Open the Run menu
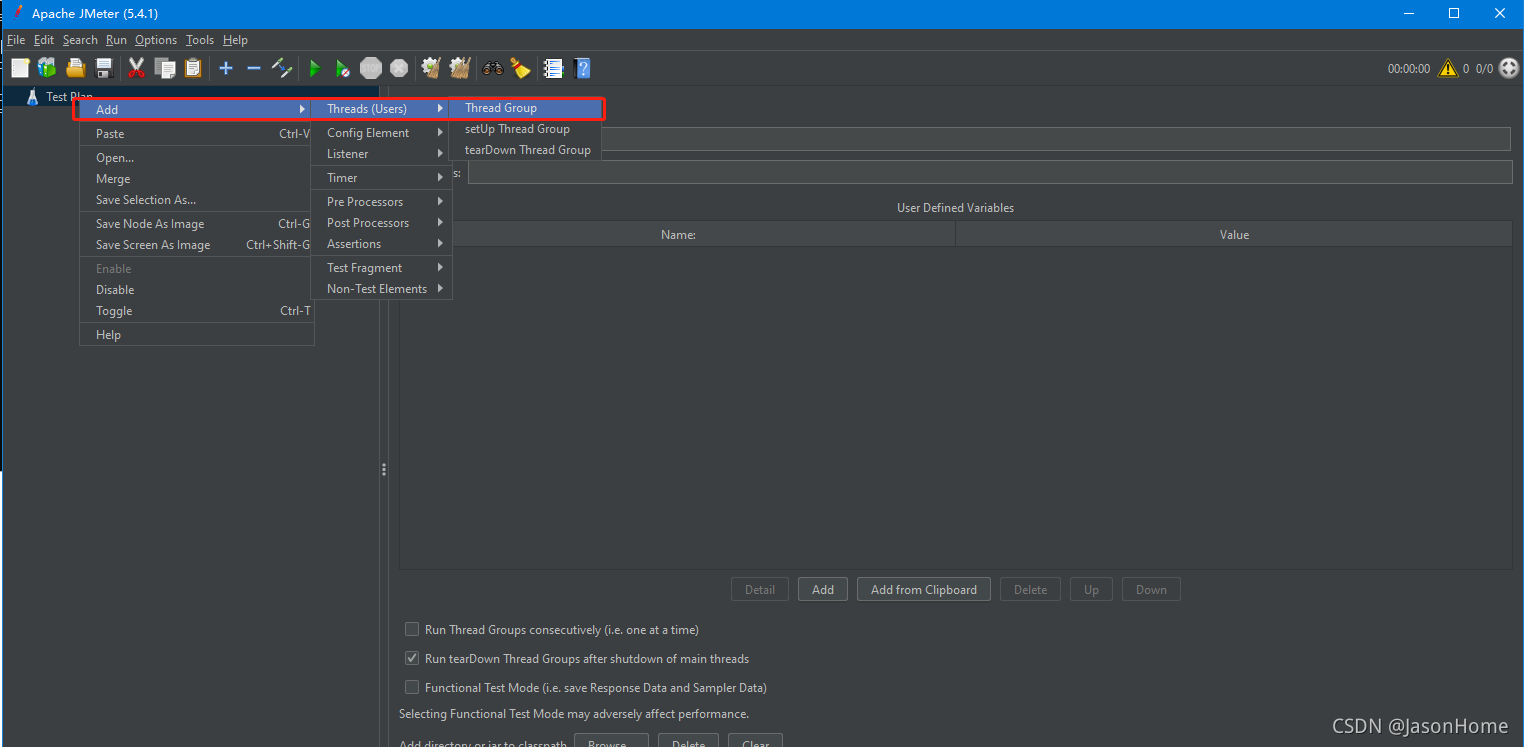The width and height of the screenshot is (1524, 747). (x=116, y=40)
